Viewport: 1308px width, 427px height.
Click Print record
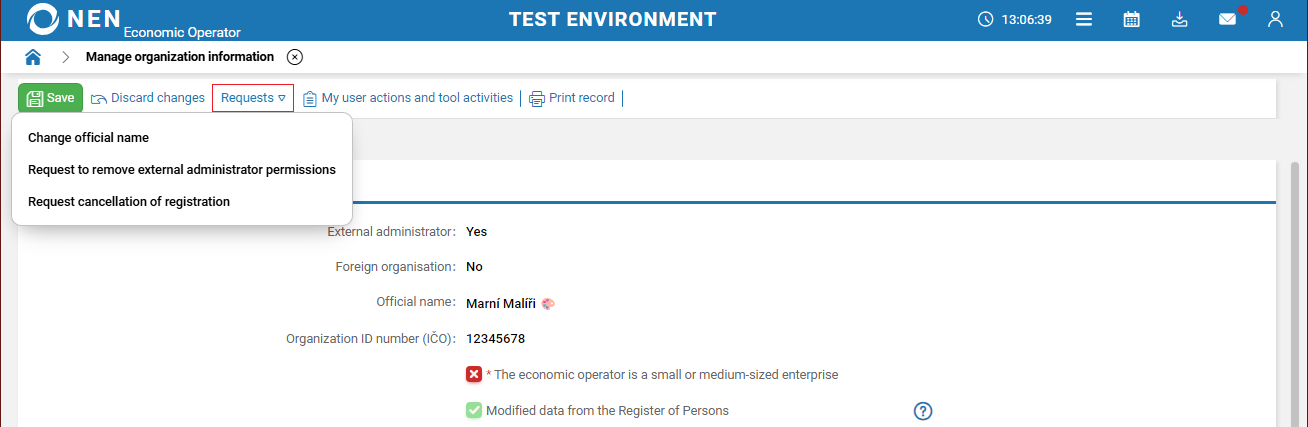coord(572,98)
